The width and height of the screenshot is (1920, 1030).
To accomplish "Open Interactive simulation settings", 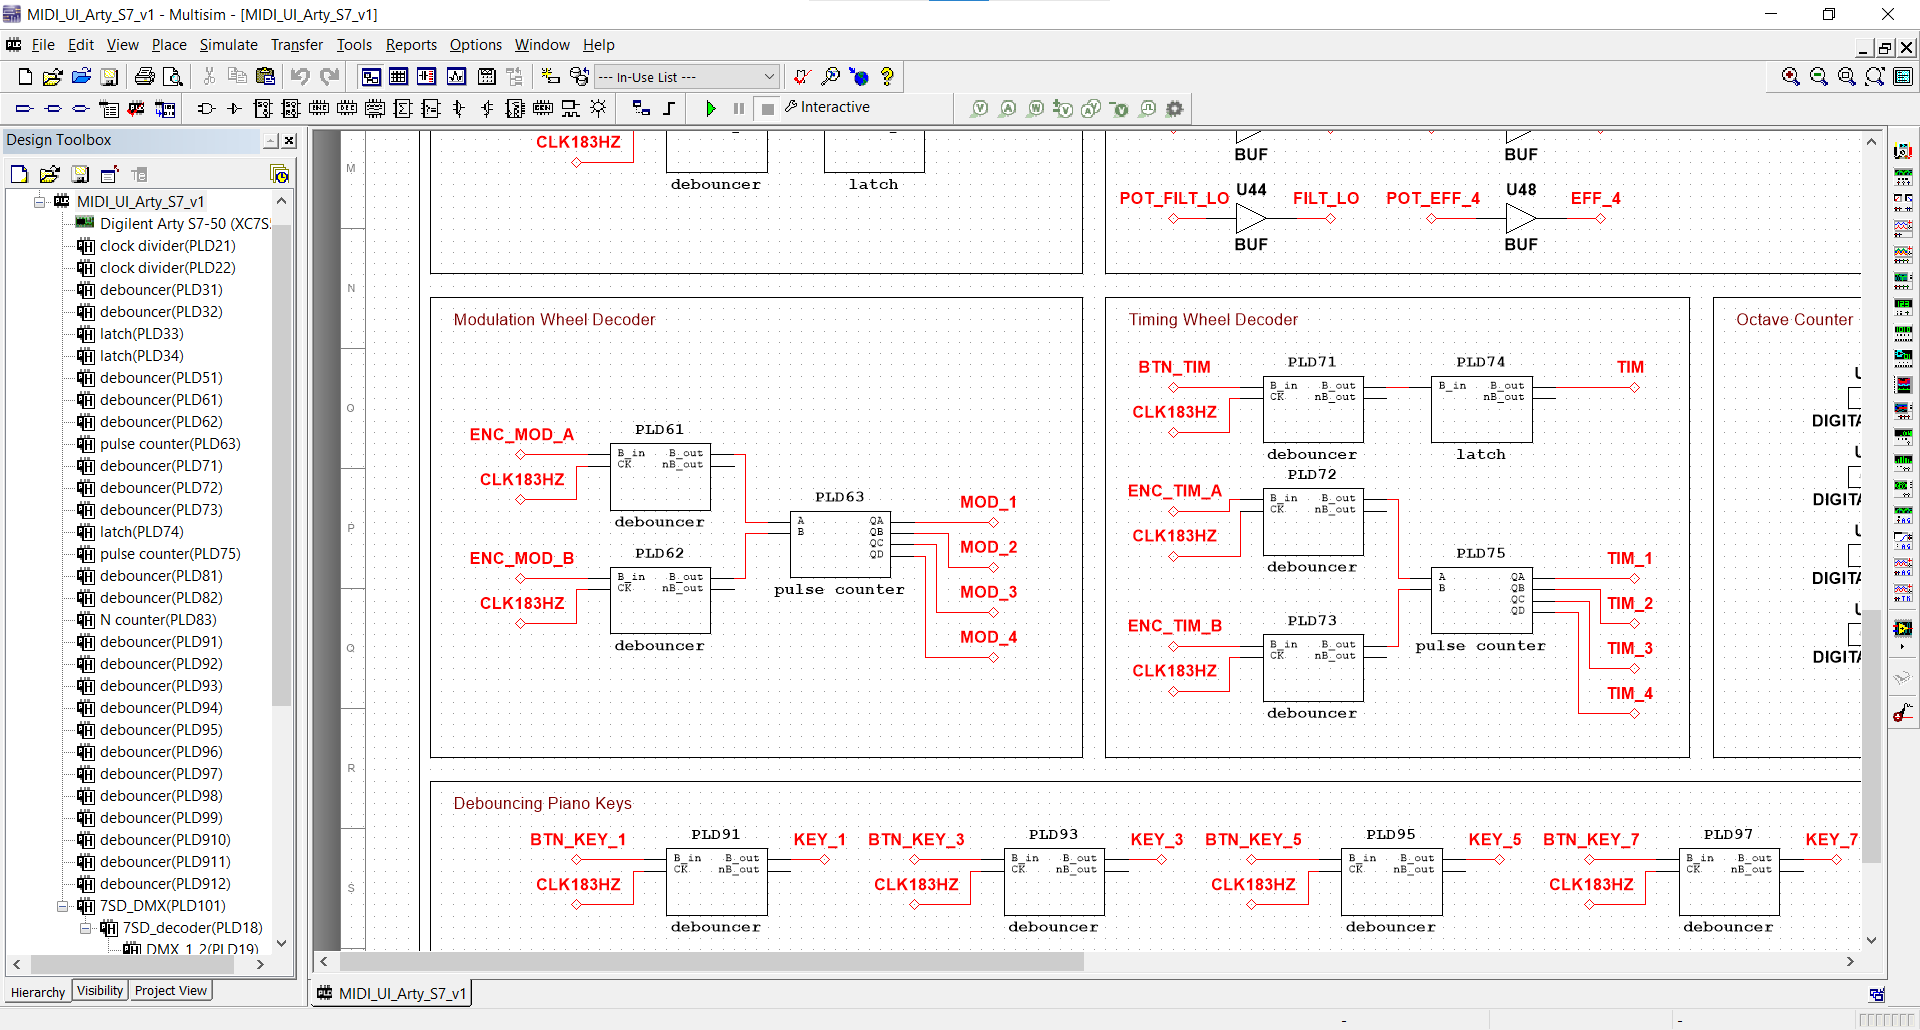I will coord(827,107).
